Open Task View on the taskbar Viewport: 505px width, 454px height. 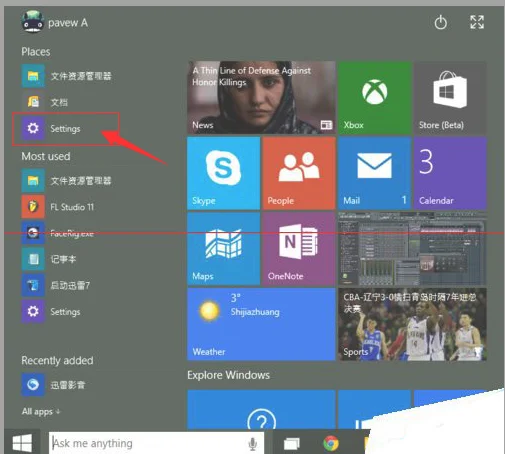[x=292, y=444]
